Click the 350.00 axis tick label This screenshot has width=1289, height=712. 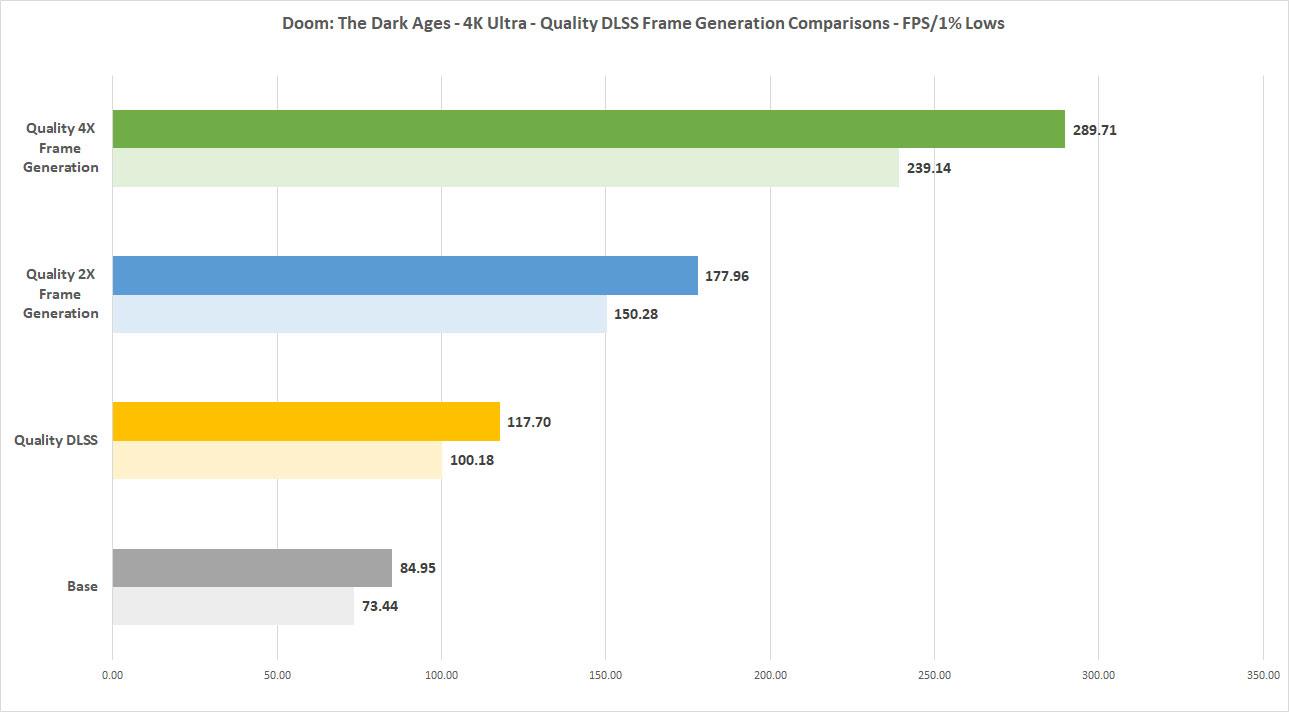pyautogui.click(x=1263, y=675)
